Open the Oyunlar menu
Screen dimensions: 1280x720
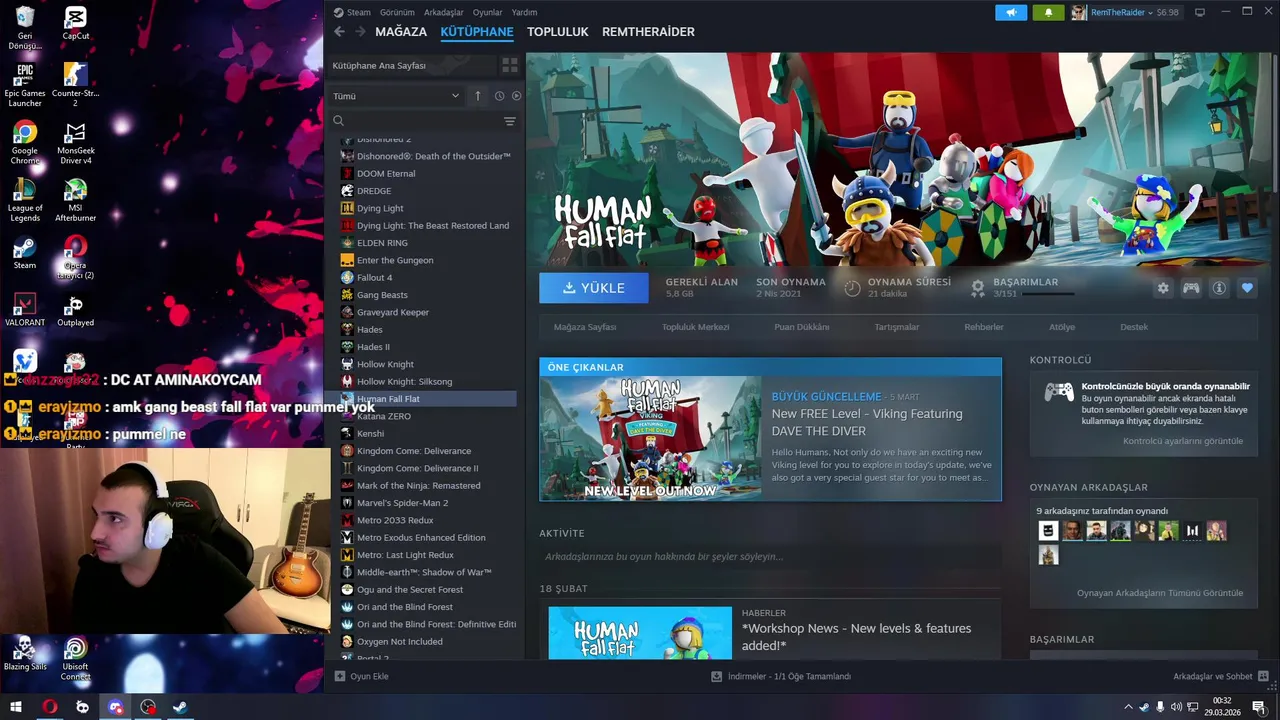click(488, 12)
